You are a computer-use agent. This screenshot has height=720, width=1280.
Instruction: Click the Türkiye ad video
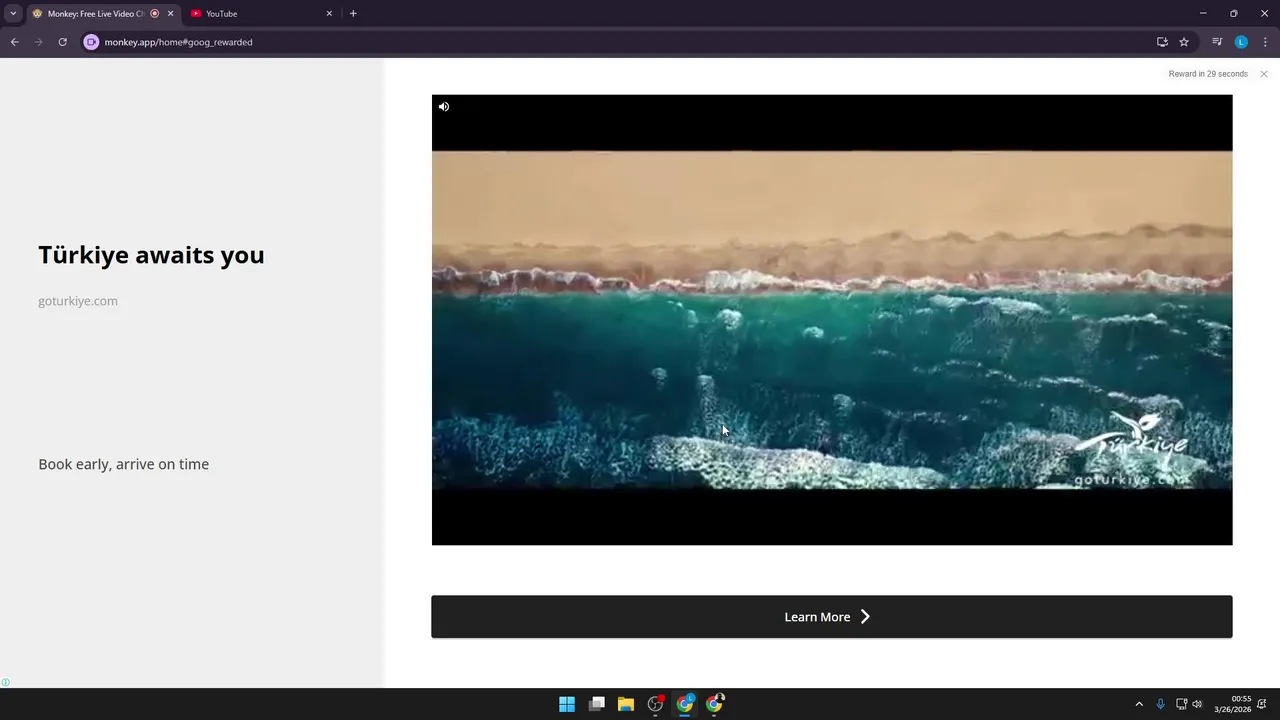coord(832,320)
